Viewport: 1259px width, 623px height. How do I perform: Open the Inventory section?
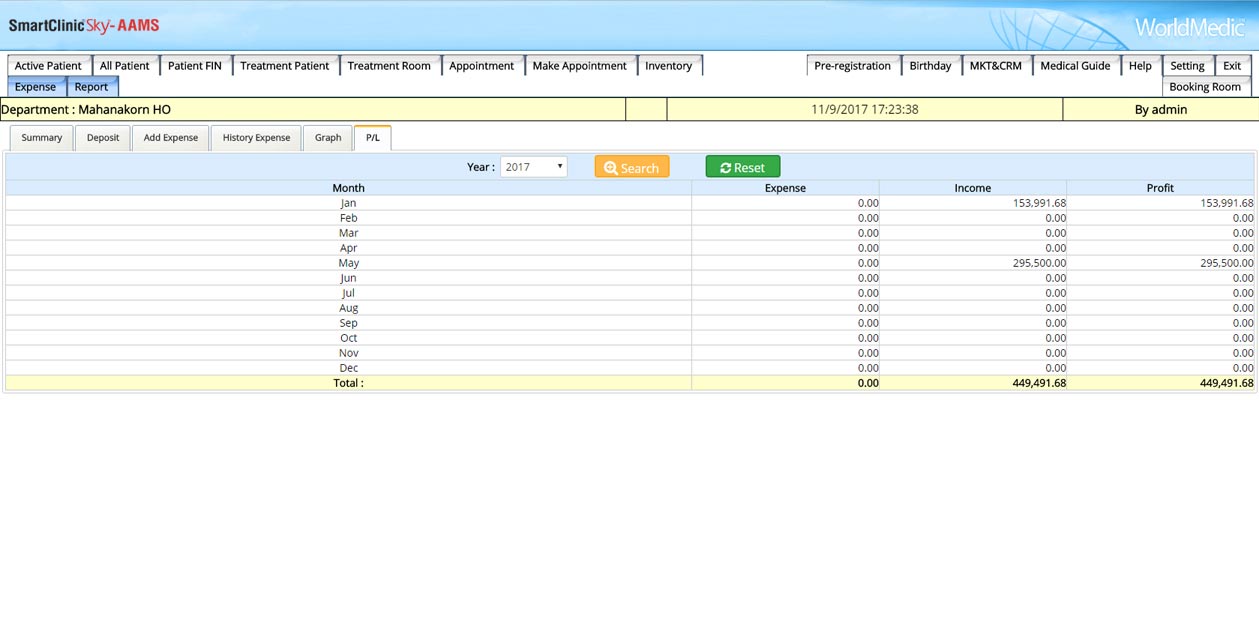pos(668,66)
